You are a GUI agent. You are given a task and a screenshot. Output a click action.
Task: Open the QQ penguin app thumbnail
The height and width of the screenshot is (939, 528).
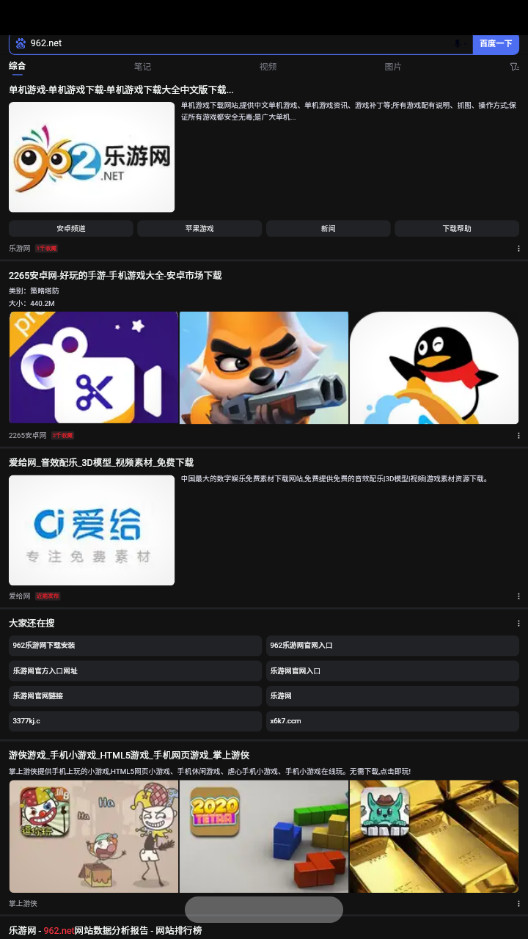click(435, 368)
